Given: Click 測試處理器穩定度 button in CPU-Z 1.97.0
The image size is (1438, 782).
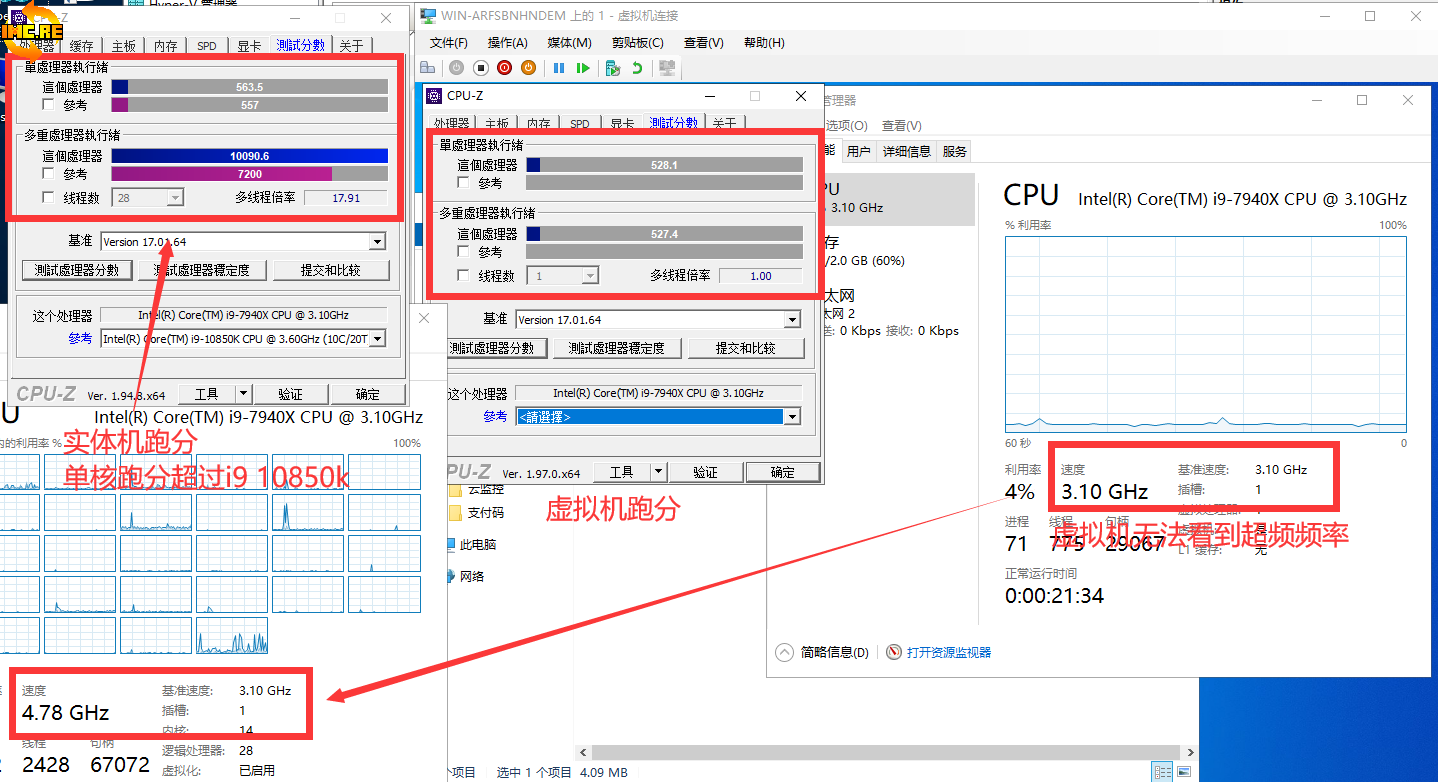Looking at the screenshot, I should coord(624,348).
